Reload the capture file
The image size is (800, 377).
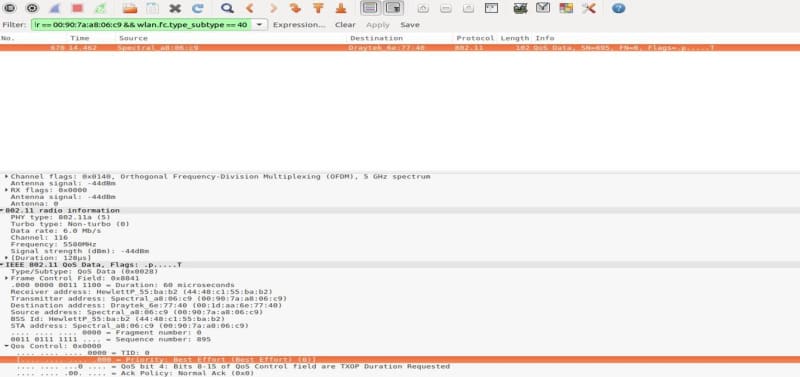point(197,8)
